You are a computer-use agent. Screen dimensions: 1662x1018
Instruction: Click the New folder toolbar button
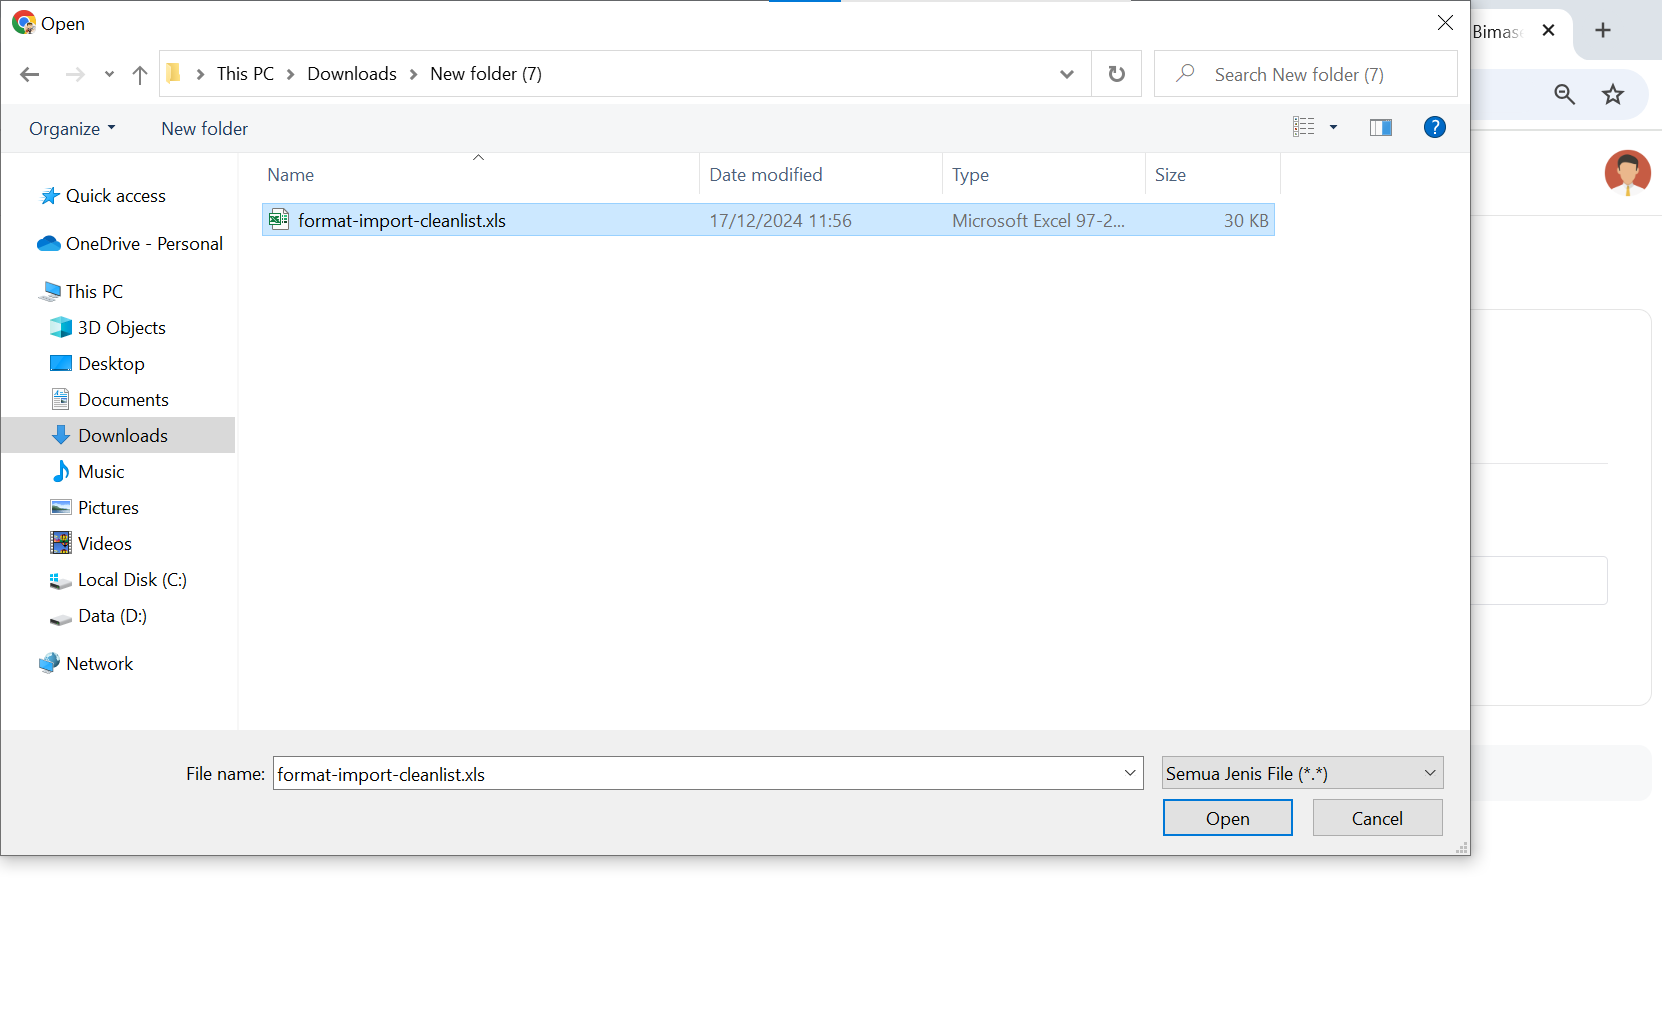pos(204,129)
